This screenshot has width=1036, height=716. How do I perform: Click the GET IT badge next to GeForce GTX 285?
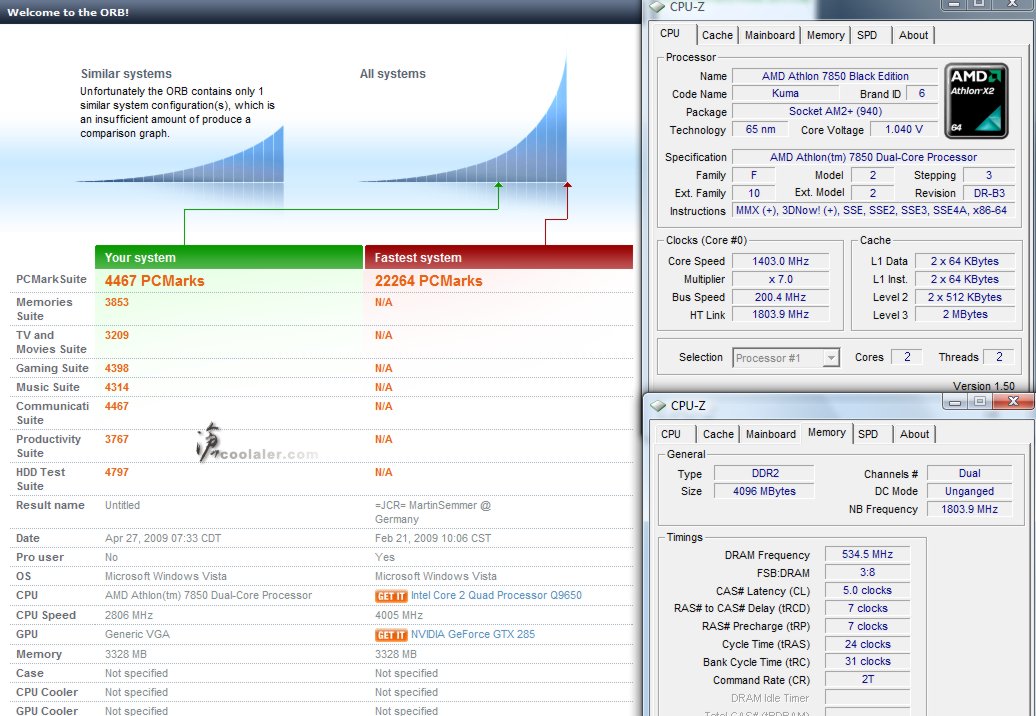(391, 635)
